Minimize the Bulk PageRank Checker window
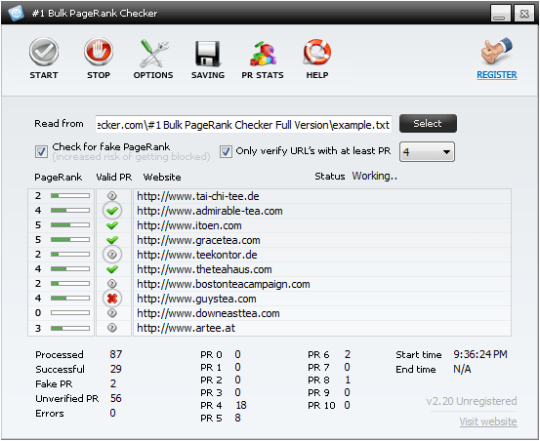This screenshot has height=441, width=540. coord(500,14)
